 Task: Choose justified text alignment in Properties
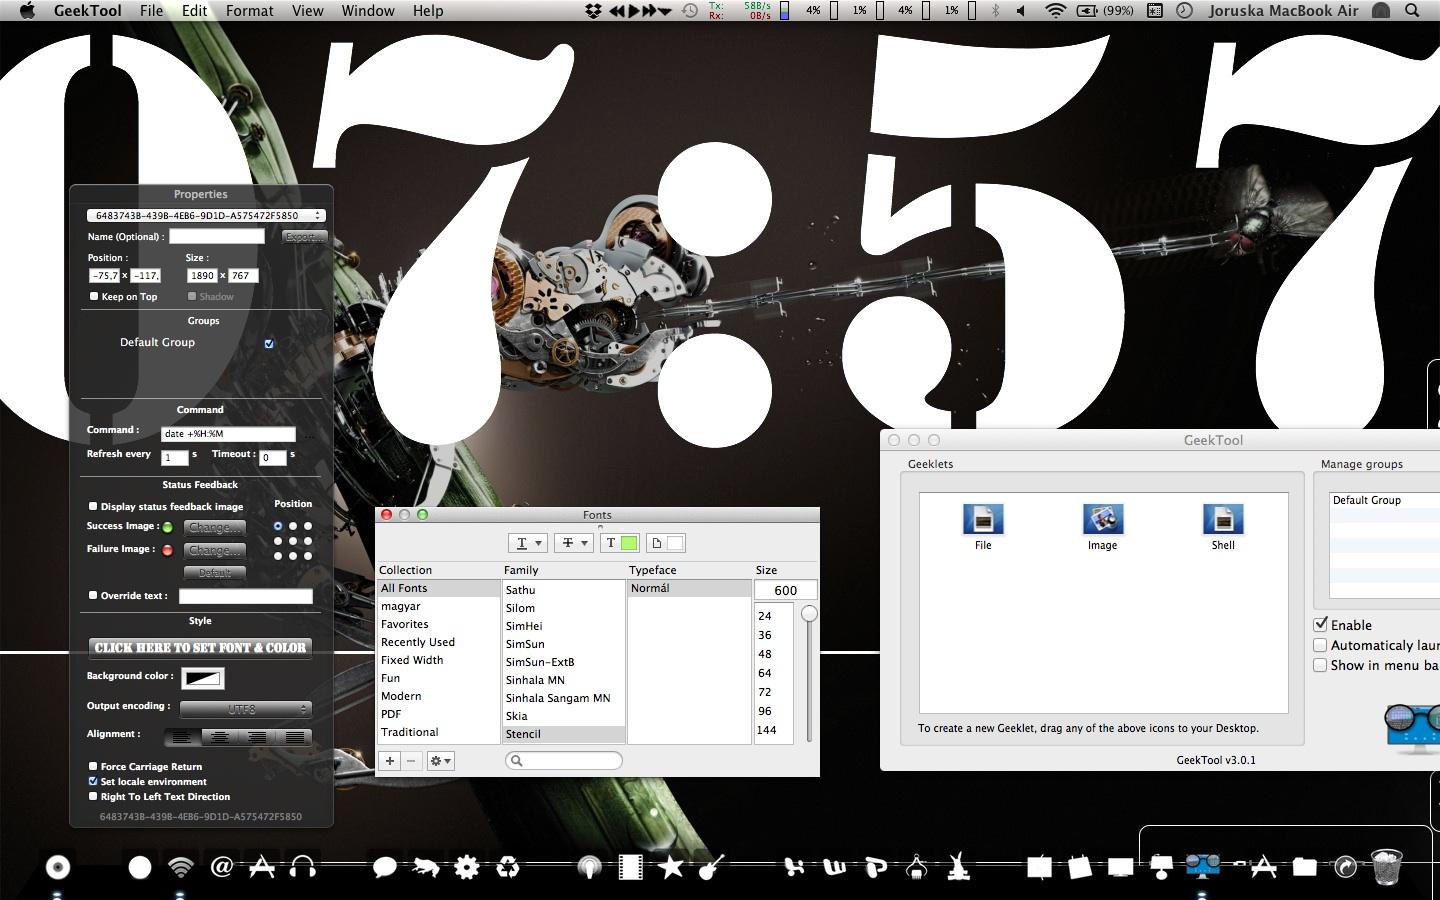[x=294, y=737]
